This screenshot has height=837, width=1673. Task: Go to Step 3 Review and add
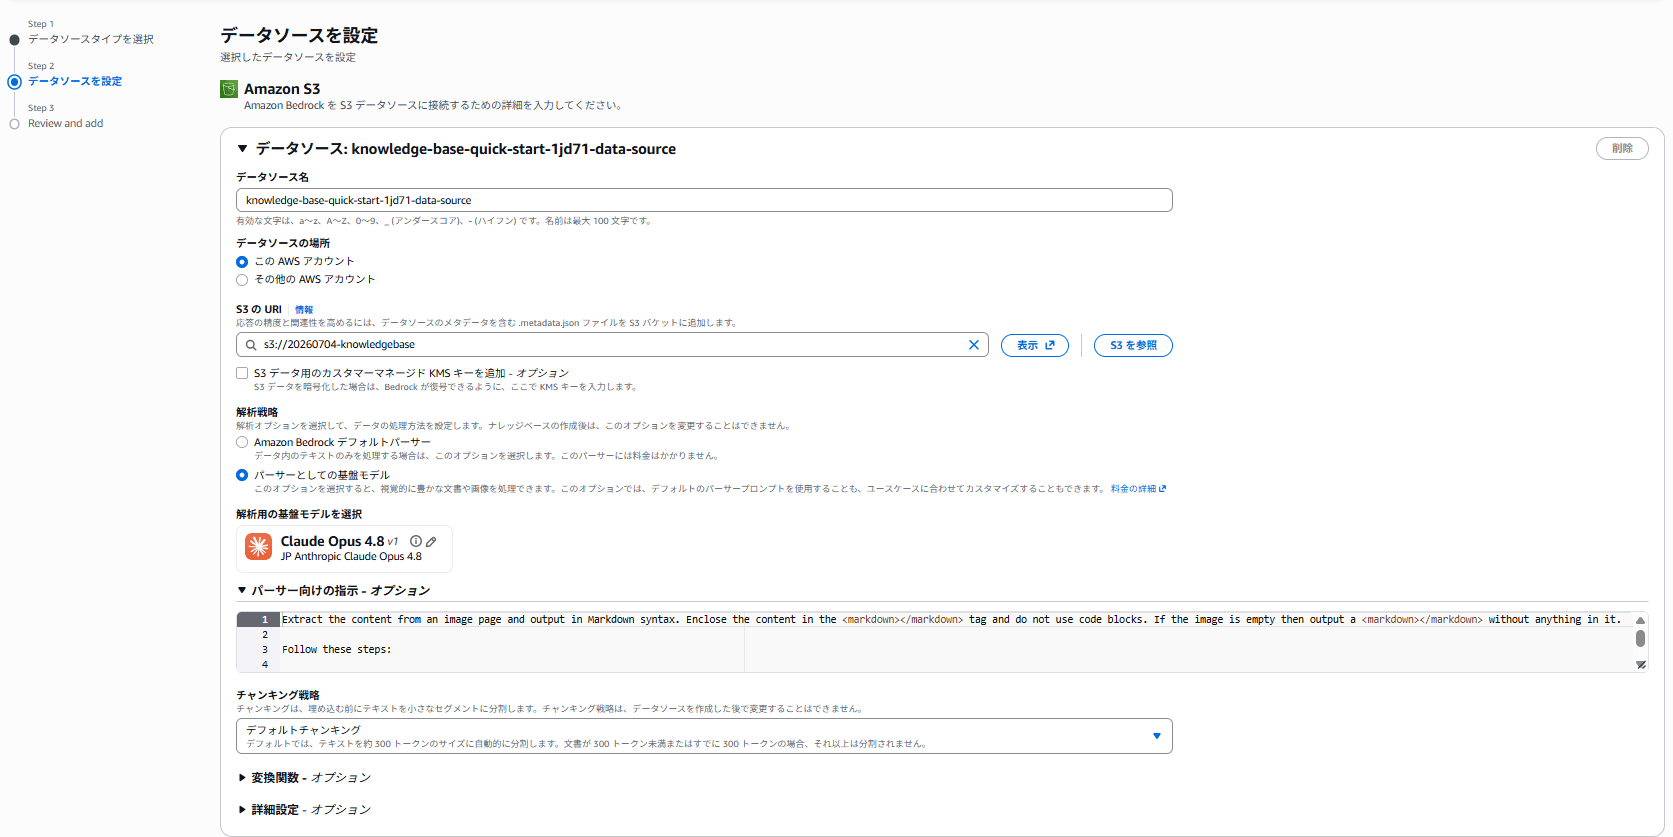pyautogui.click(x=65, y=124)
